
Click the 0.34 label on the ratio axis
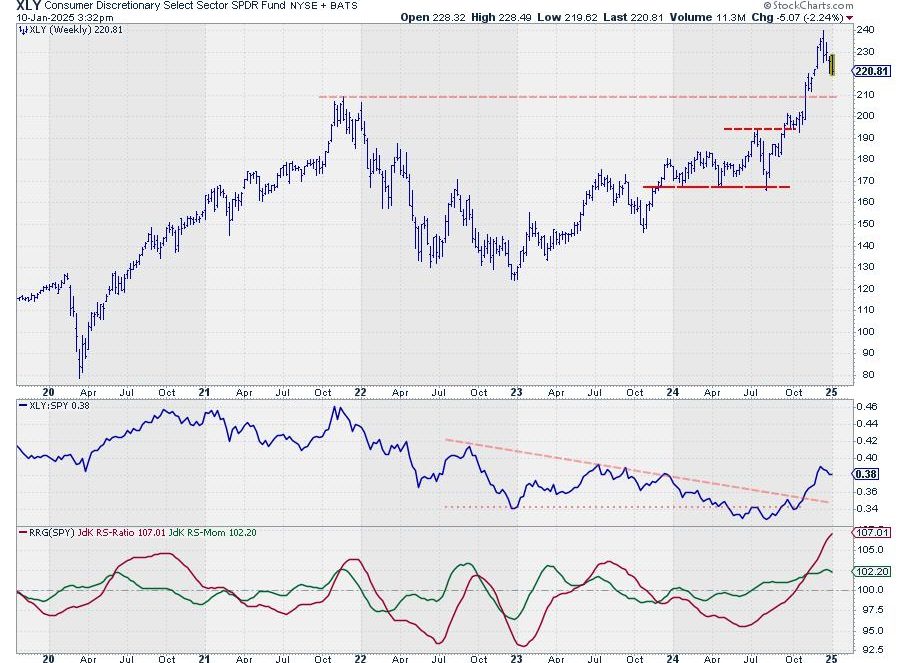(x=867, y=509)
